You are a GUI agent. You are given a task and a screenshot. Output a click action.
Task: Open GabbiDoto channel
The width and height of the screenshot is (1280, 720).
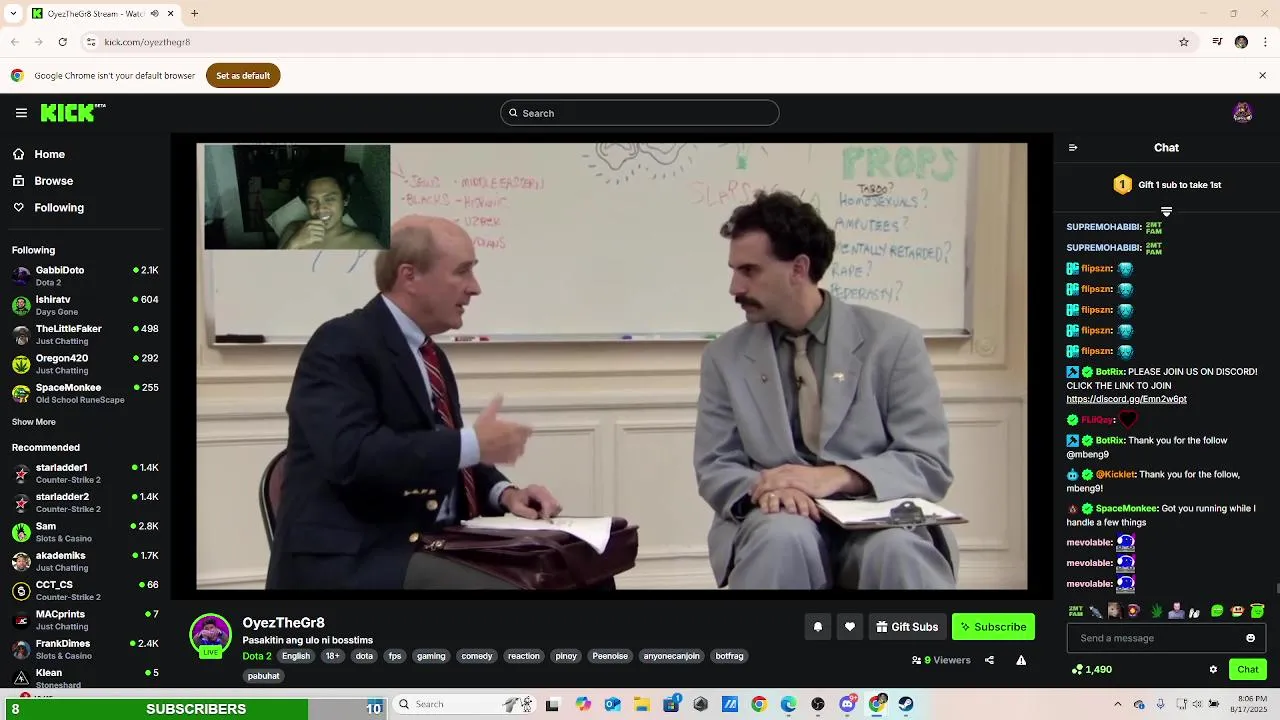click(85, 276)
